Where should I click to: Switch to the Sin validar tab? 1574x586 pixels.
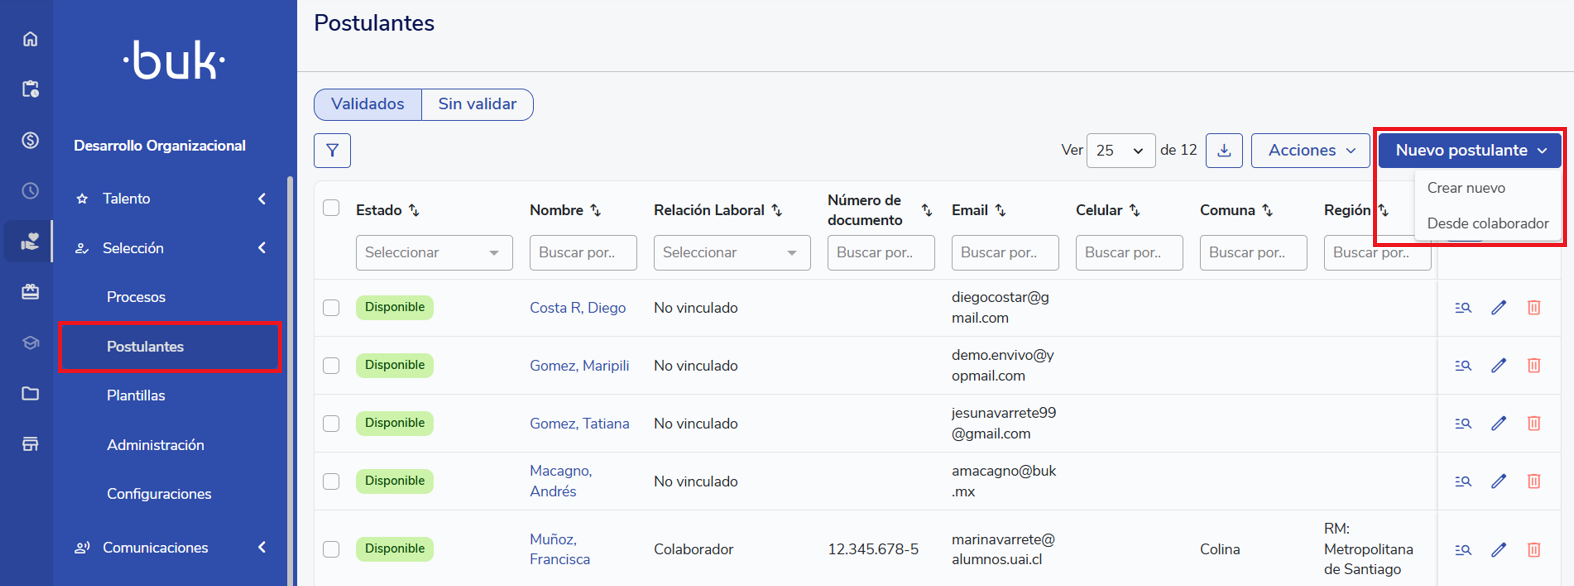(477, 105)
